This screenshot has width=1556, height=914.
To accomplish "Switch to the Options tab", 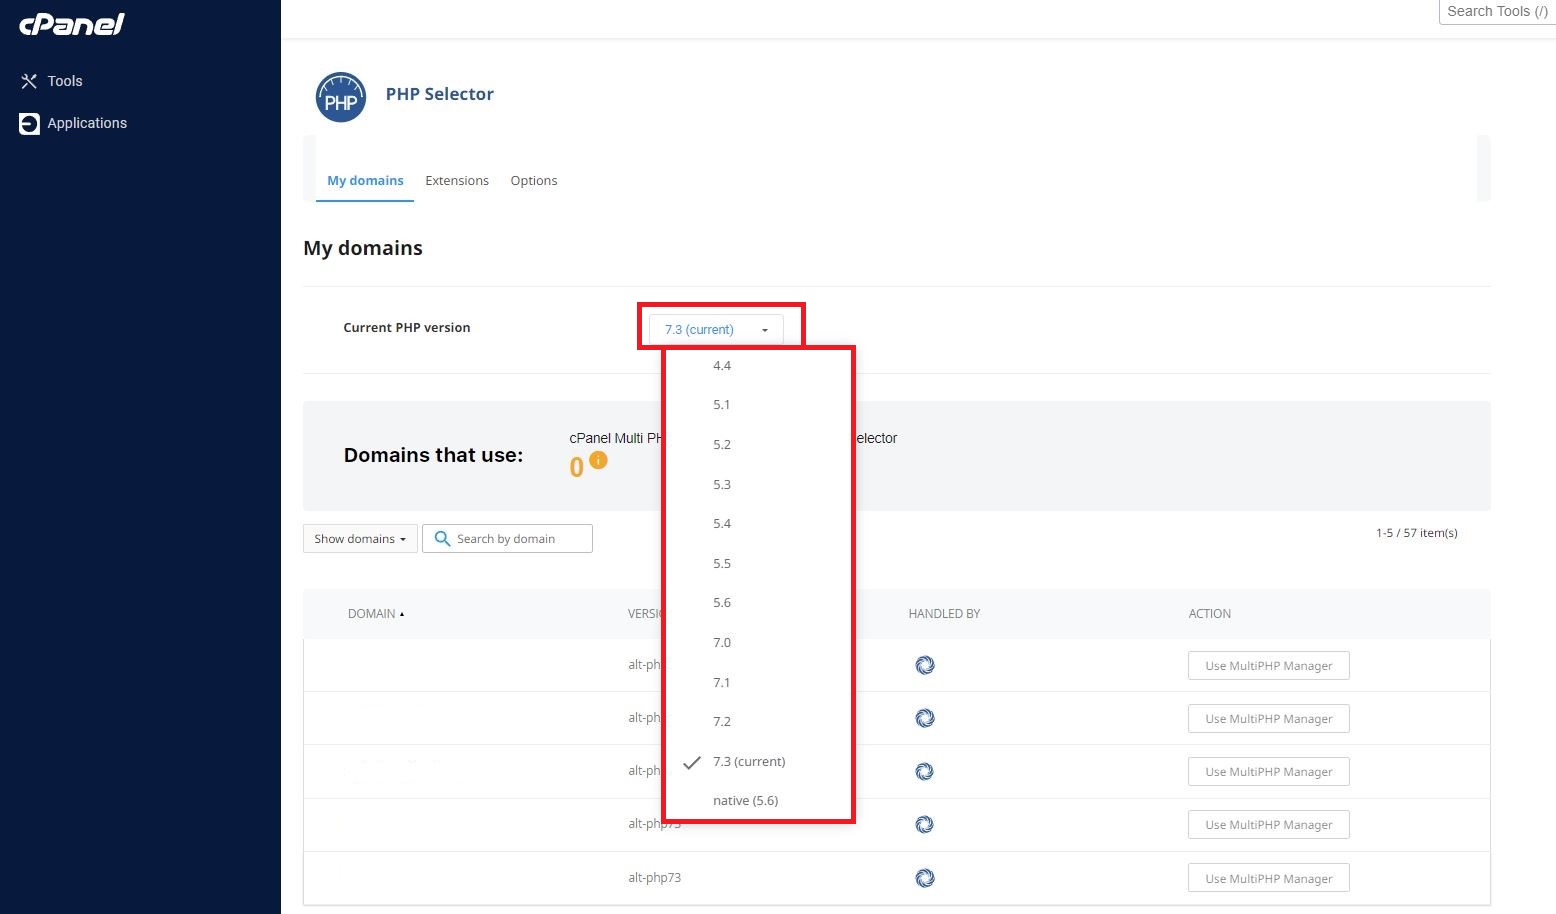I will coord(534,181).
